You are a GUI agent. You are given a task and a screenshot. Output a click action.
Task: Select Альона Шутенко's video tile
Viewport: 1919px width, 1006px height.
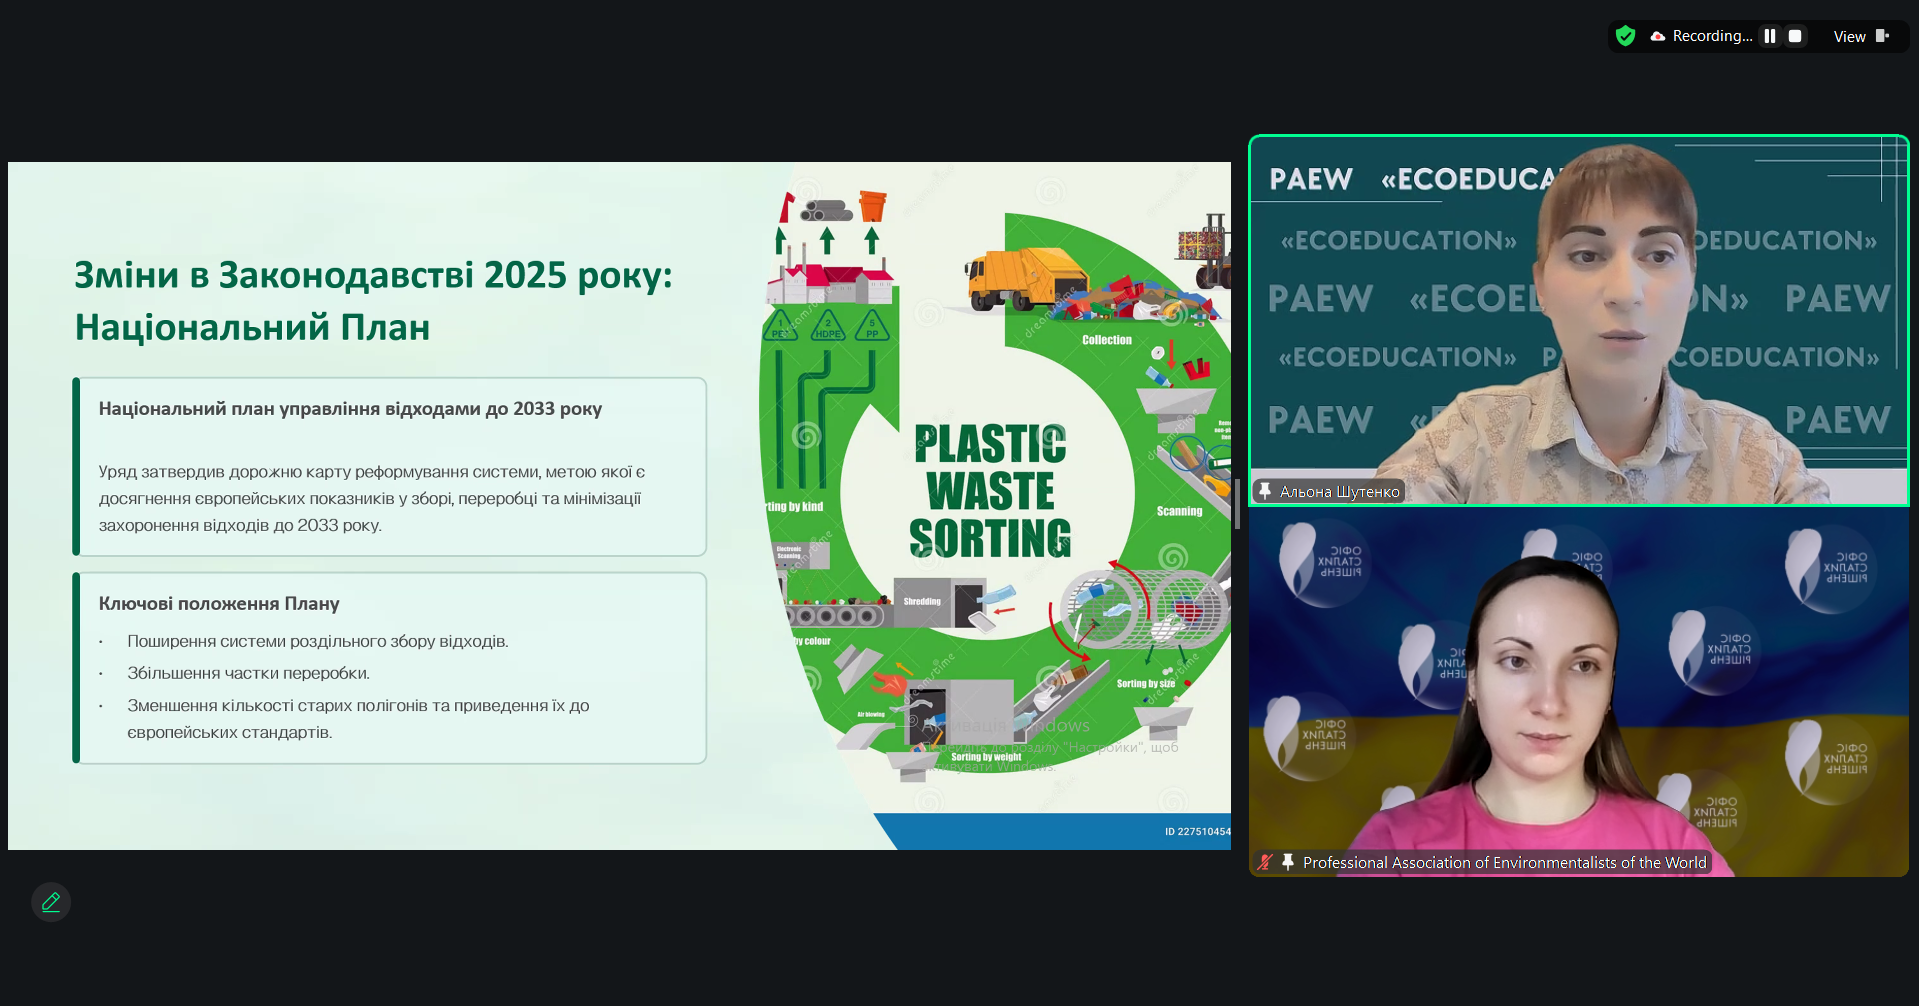coord(1578,320)
